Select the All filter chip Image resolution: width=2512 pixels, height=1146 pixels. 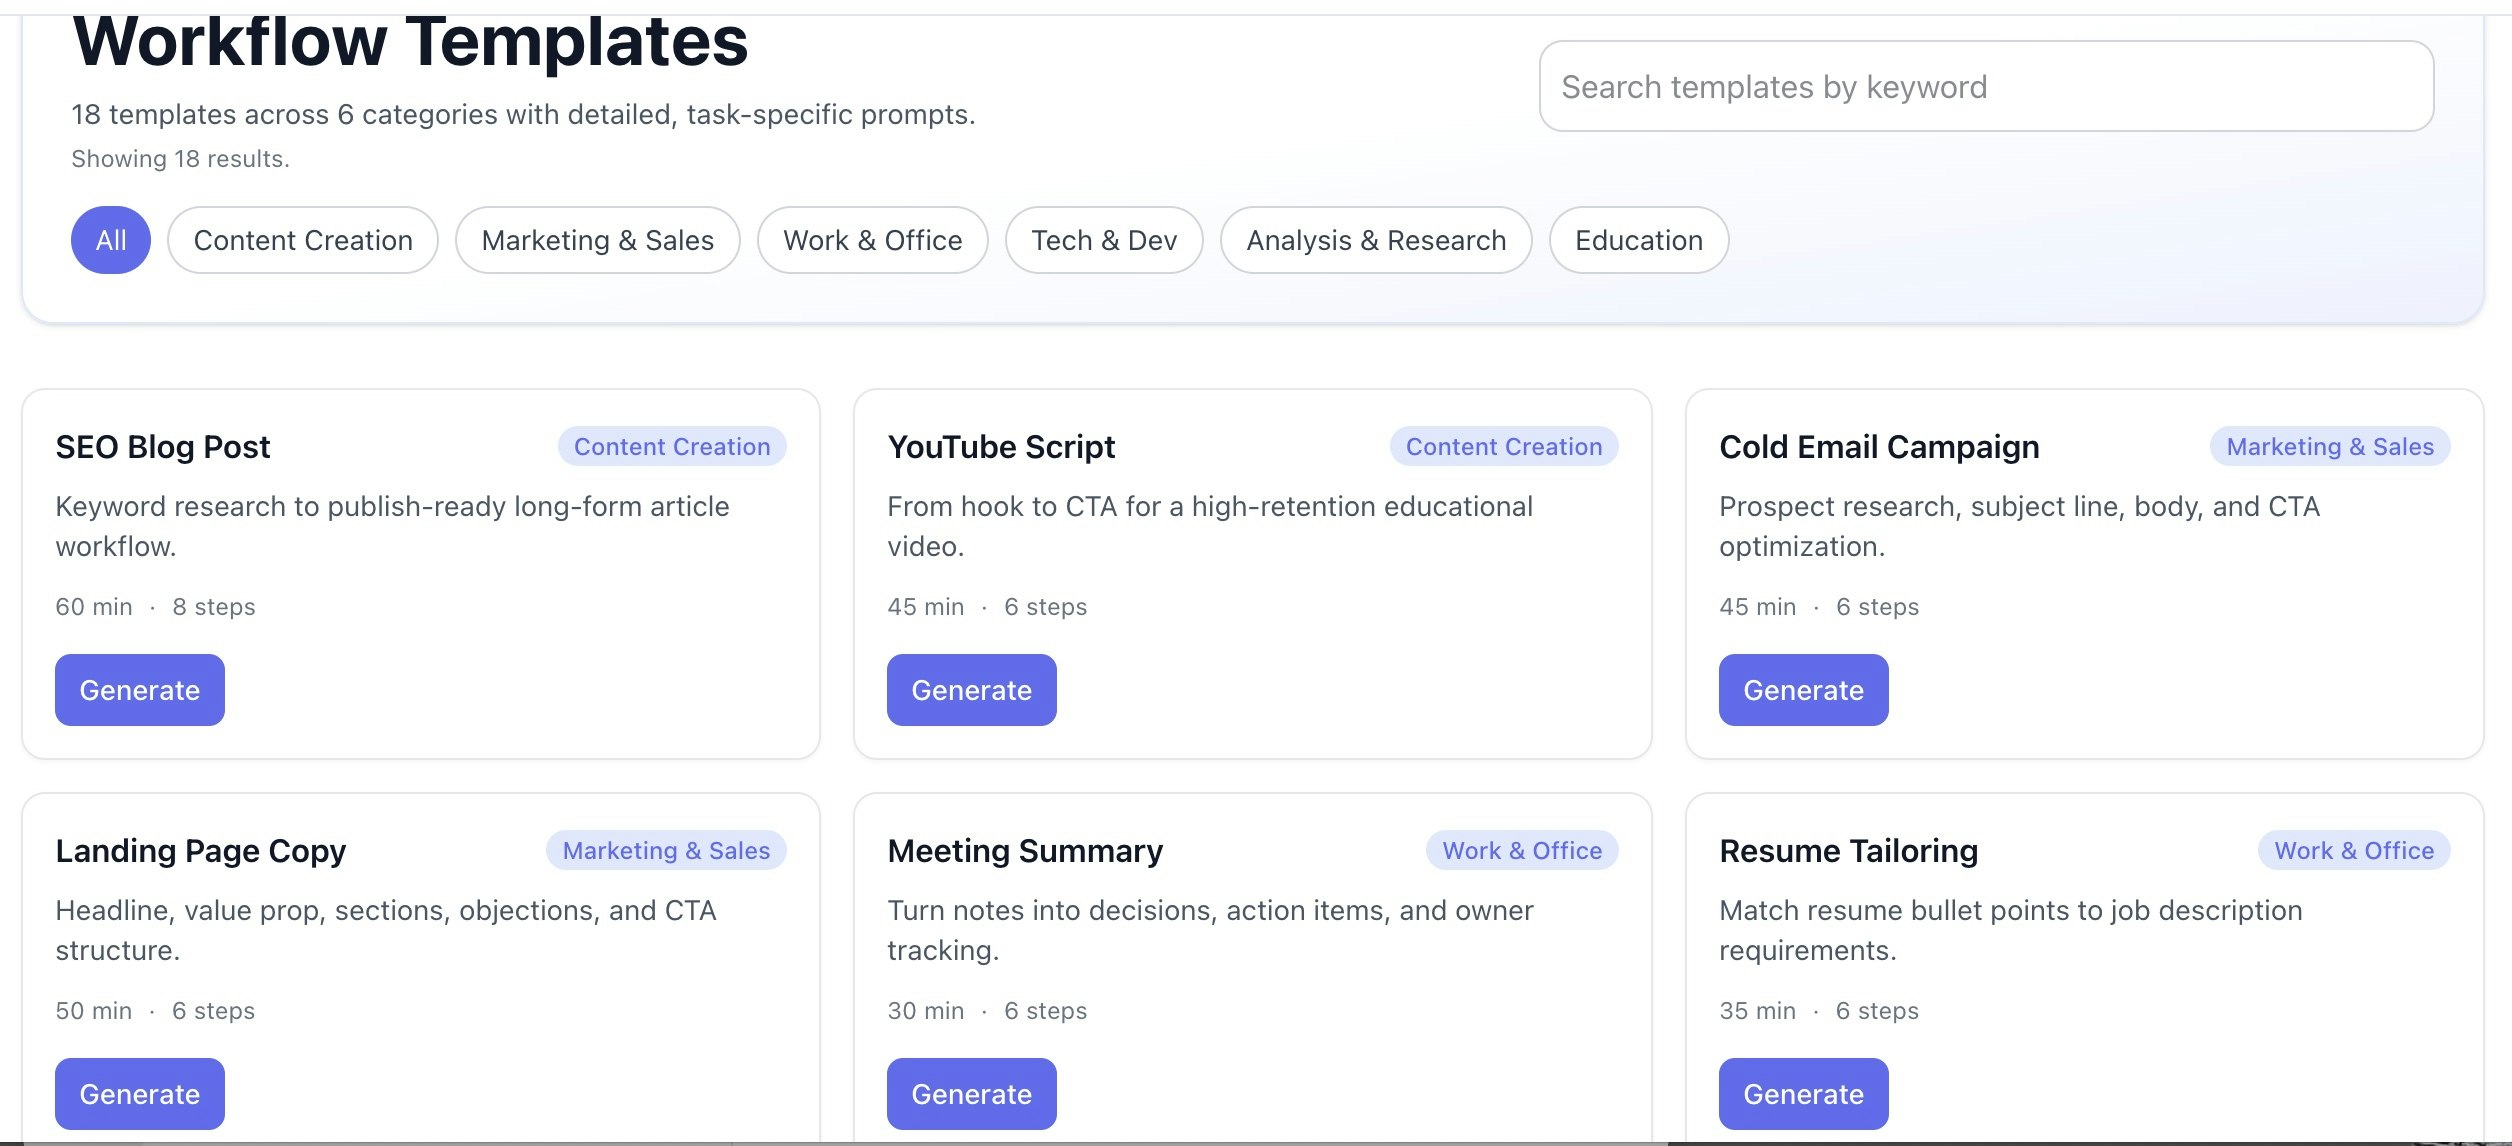pyautogui.click(x=110, y=240)
